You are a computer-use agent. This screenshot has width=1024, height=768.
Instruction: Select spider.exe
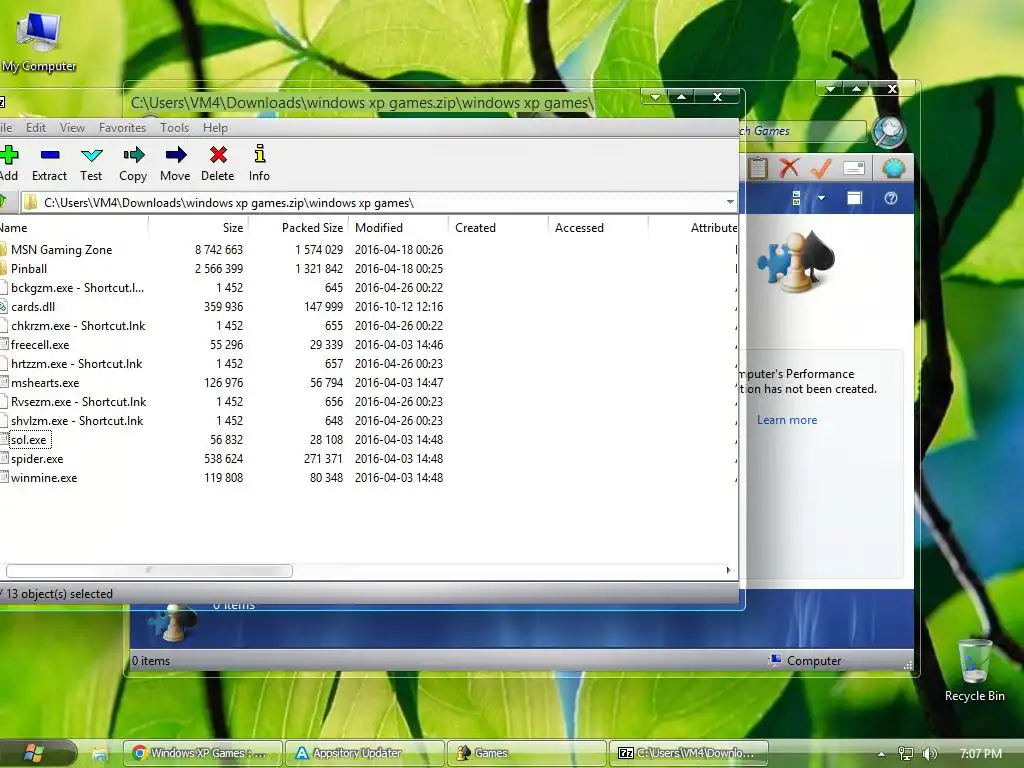coord(37,458)
